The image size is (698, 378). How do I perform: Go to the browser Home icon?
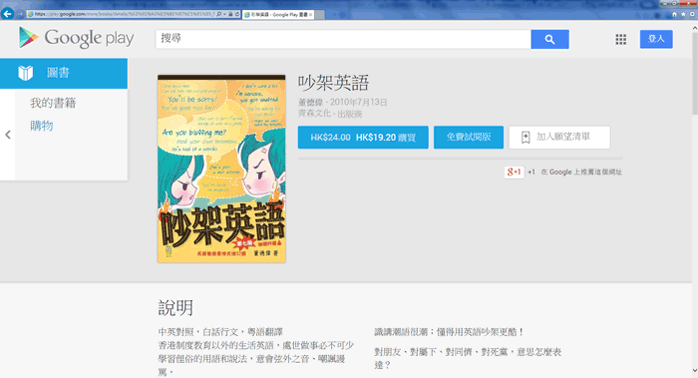click(x=674, y=14)
